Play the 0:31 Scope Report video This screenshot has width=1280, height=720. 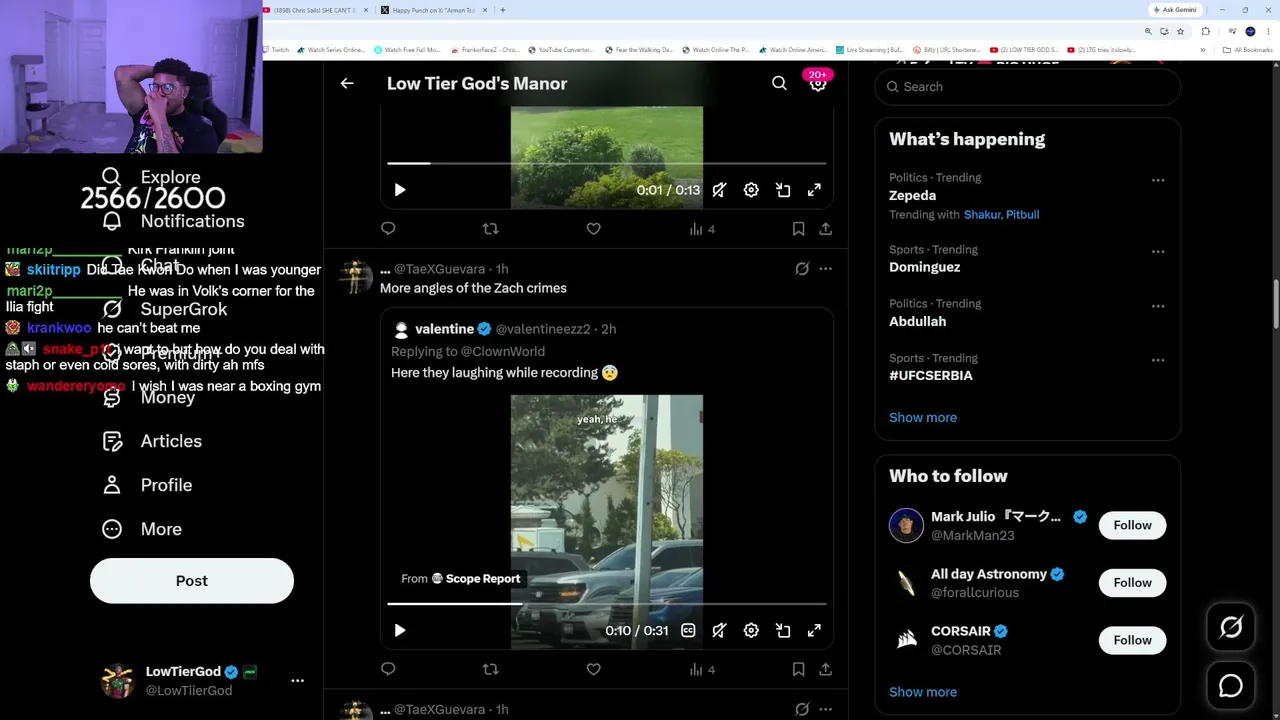399,631
